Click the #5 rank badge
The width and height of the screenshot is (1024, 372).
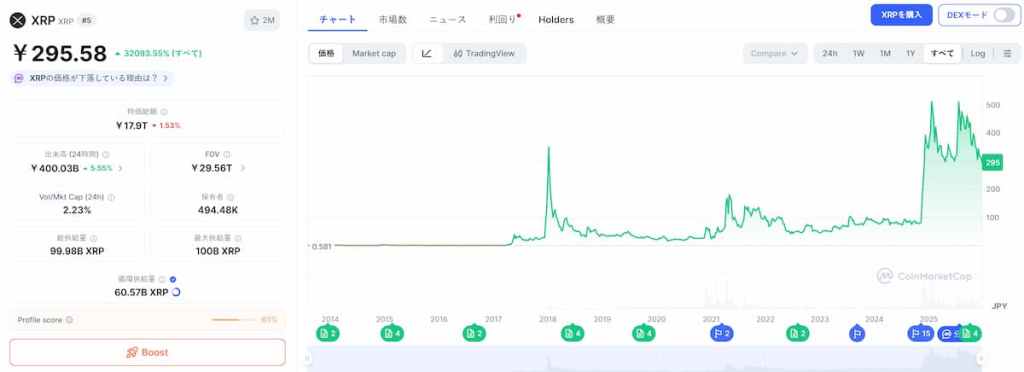tap(86, 20)
